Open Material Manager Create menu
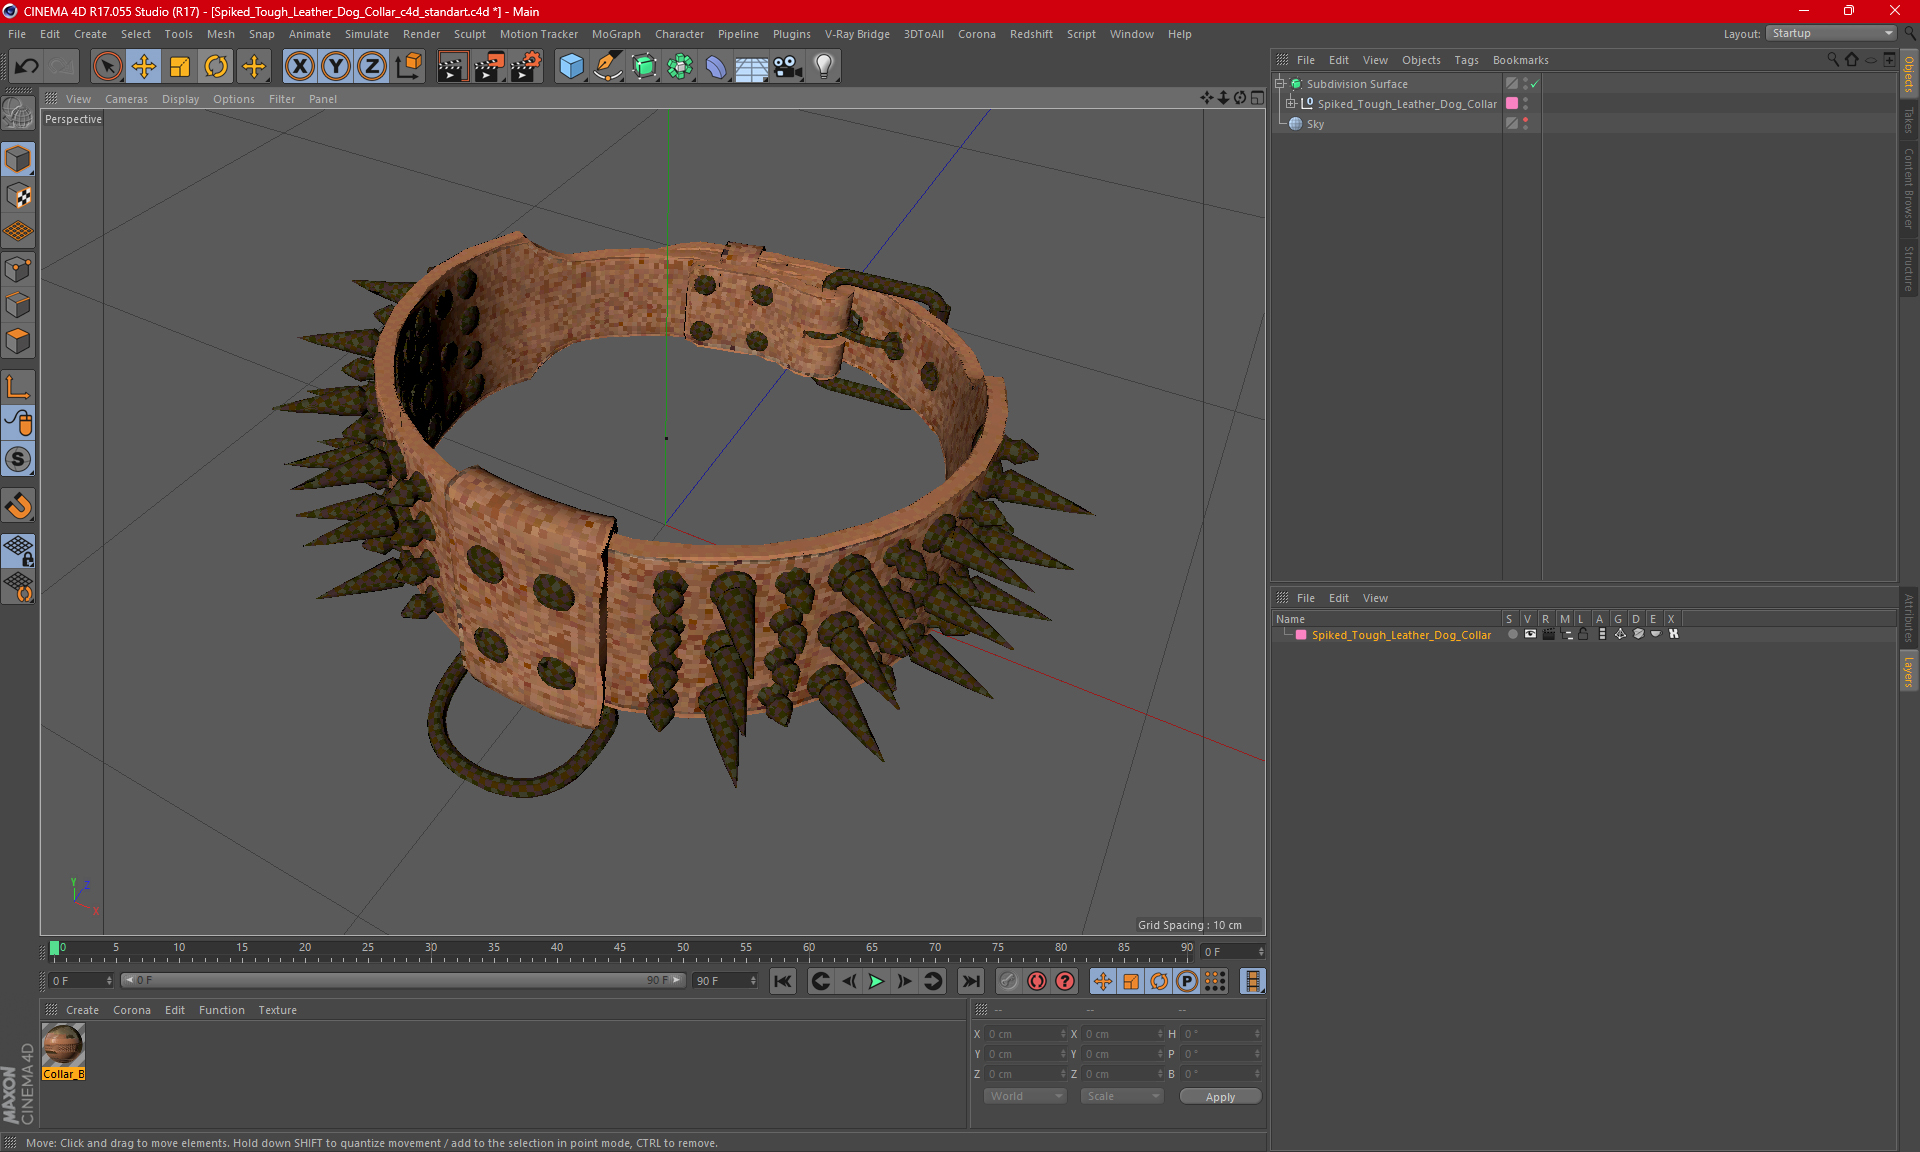Image resolution: width=1920 pixels, height=1152 pixels. point(82,1010)
